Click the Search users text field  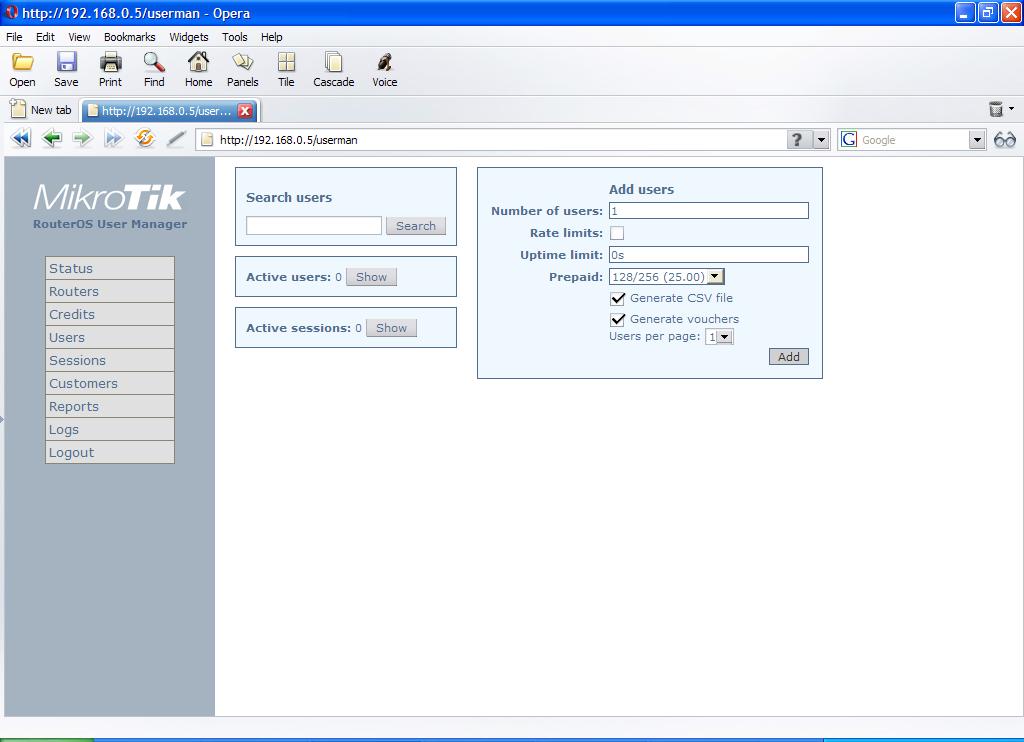313,225
